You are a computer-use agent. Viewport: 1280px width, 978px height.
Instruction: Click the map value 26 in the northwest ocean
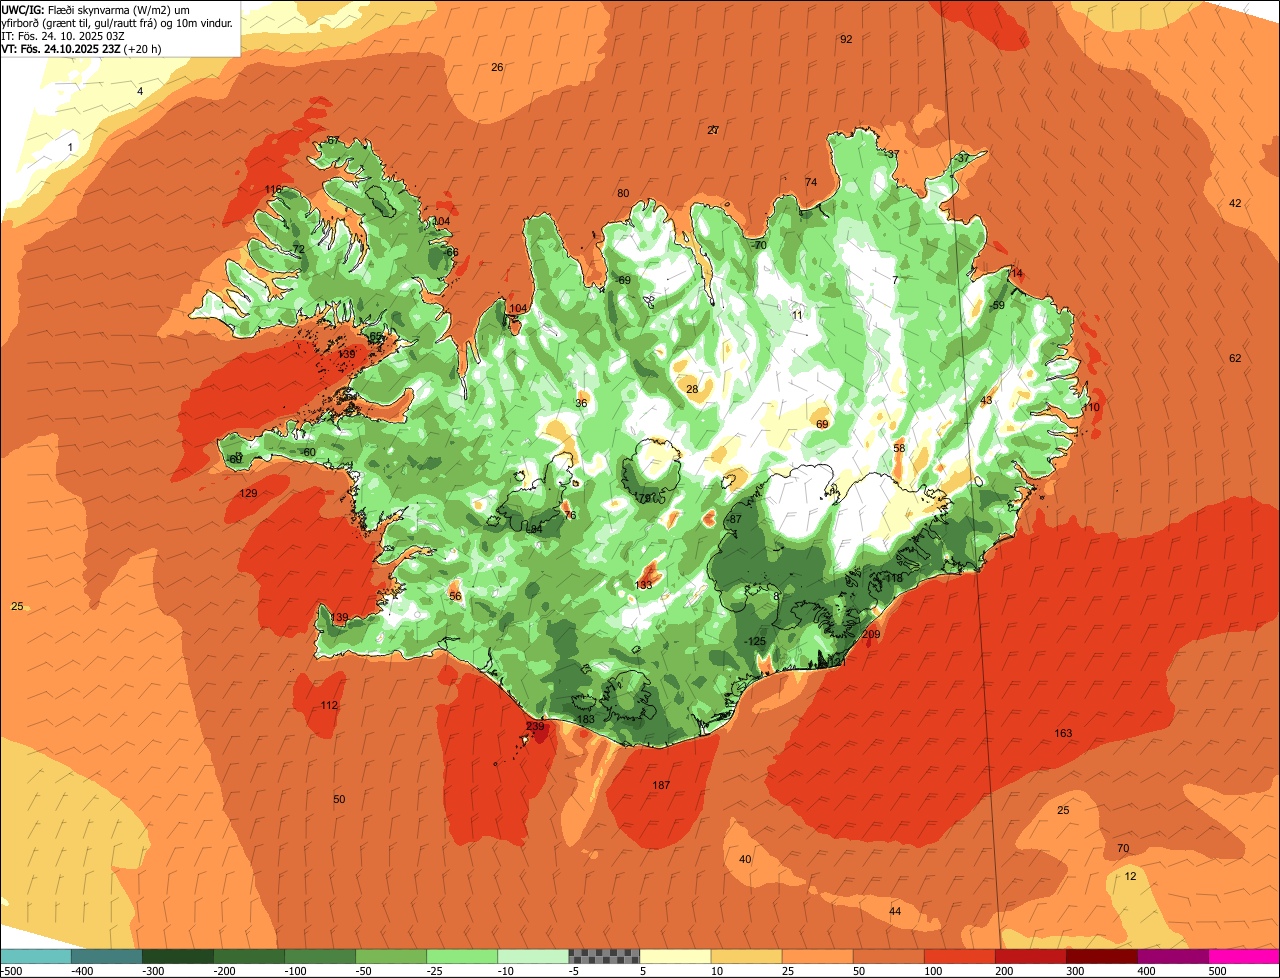coord(497,67)
